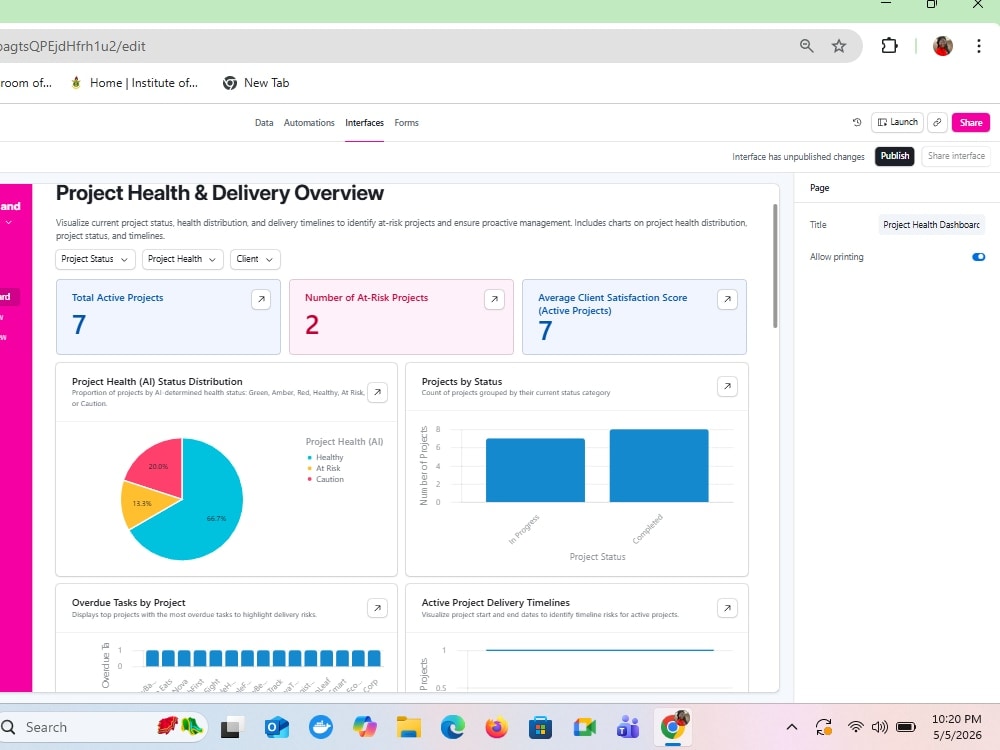Click the taskbar Search box
Screen dimensions: 1000x750
[x=102, y=727]
